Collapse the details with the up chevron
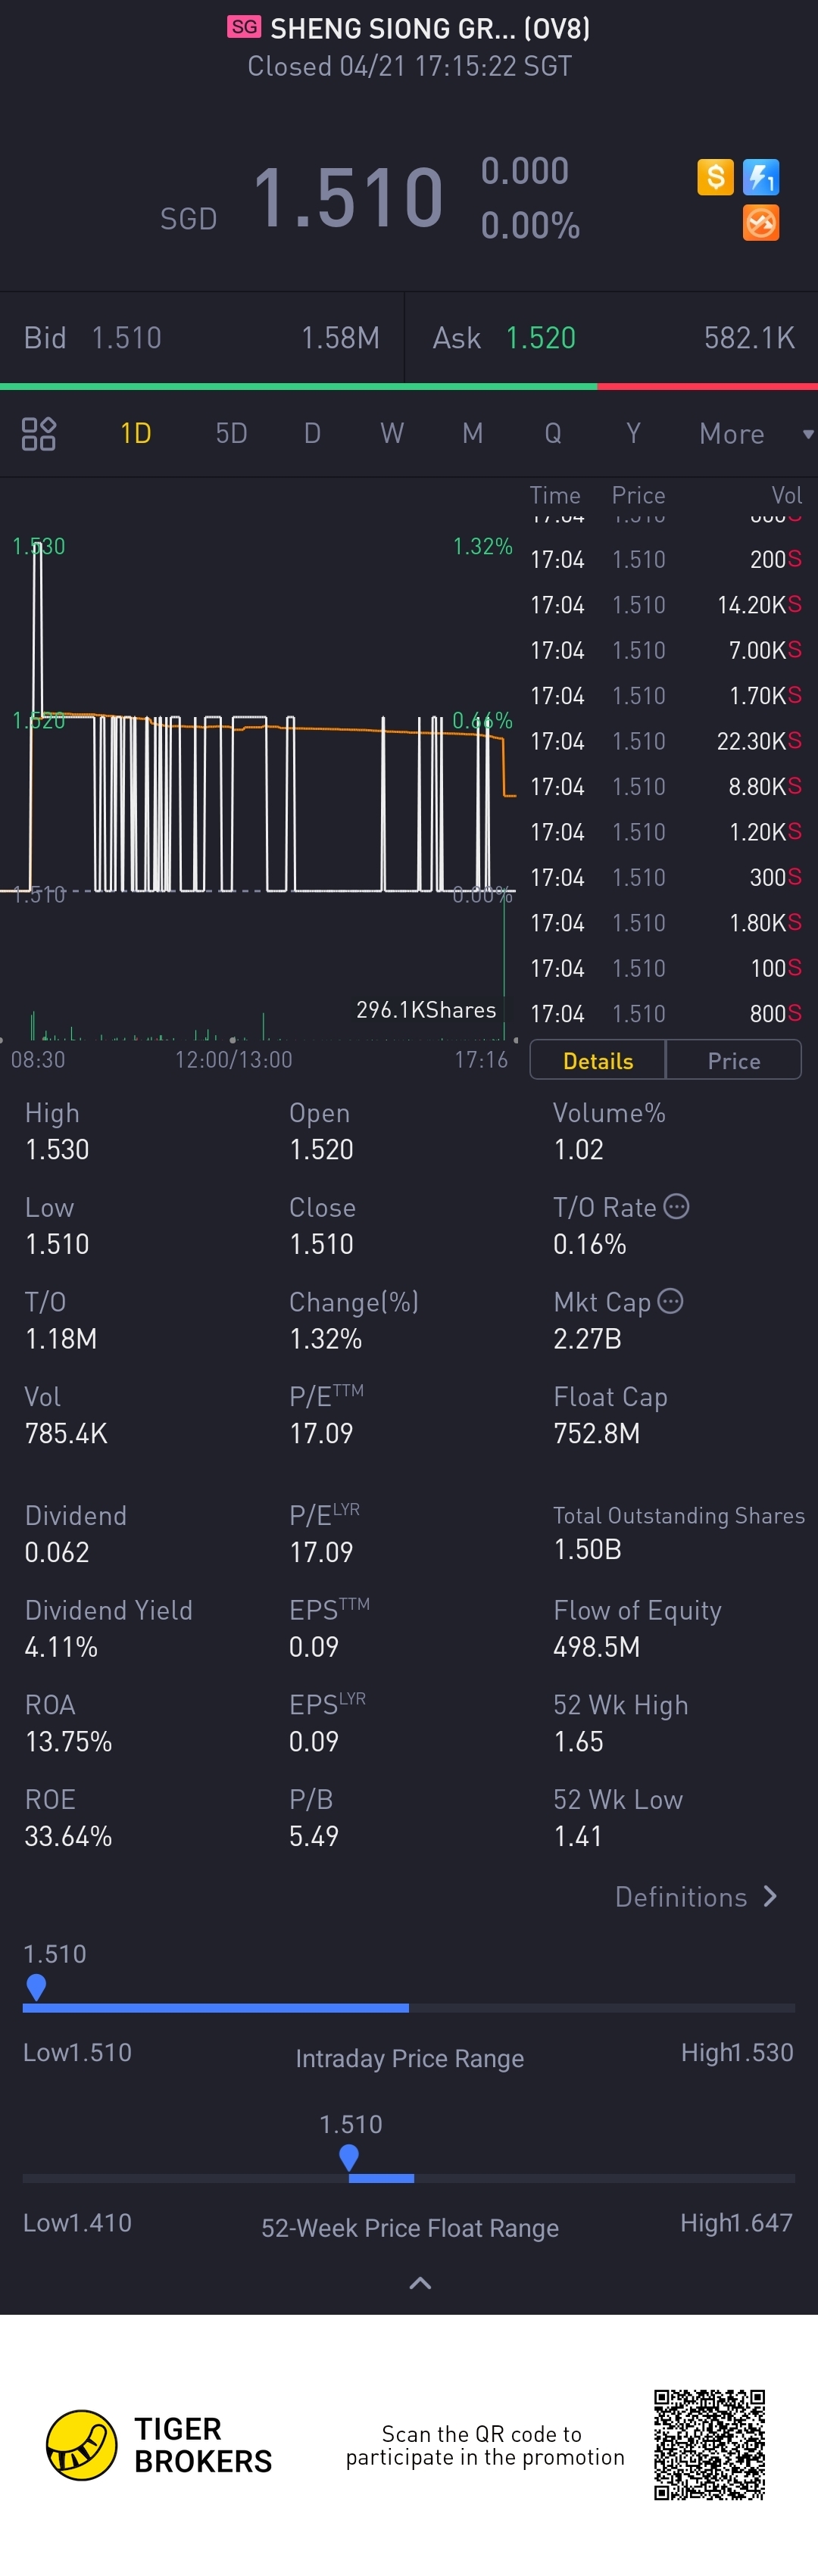The image size is (818, 2576). [x=421, y=2282]
